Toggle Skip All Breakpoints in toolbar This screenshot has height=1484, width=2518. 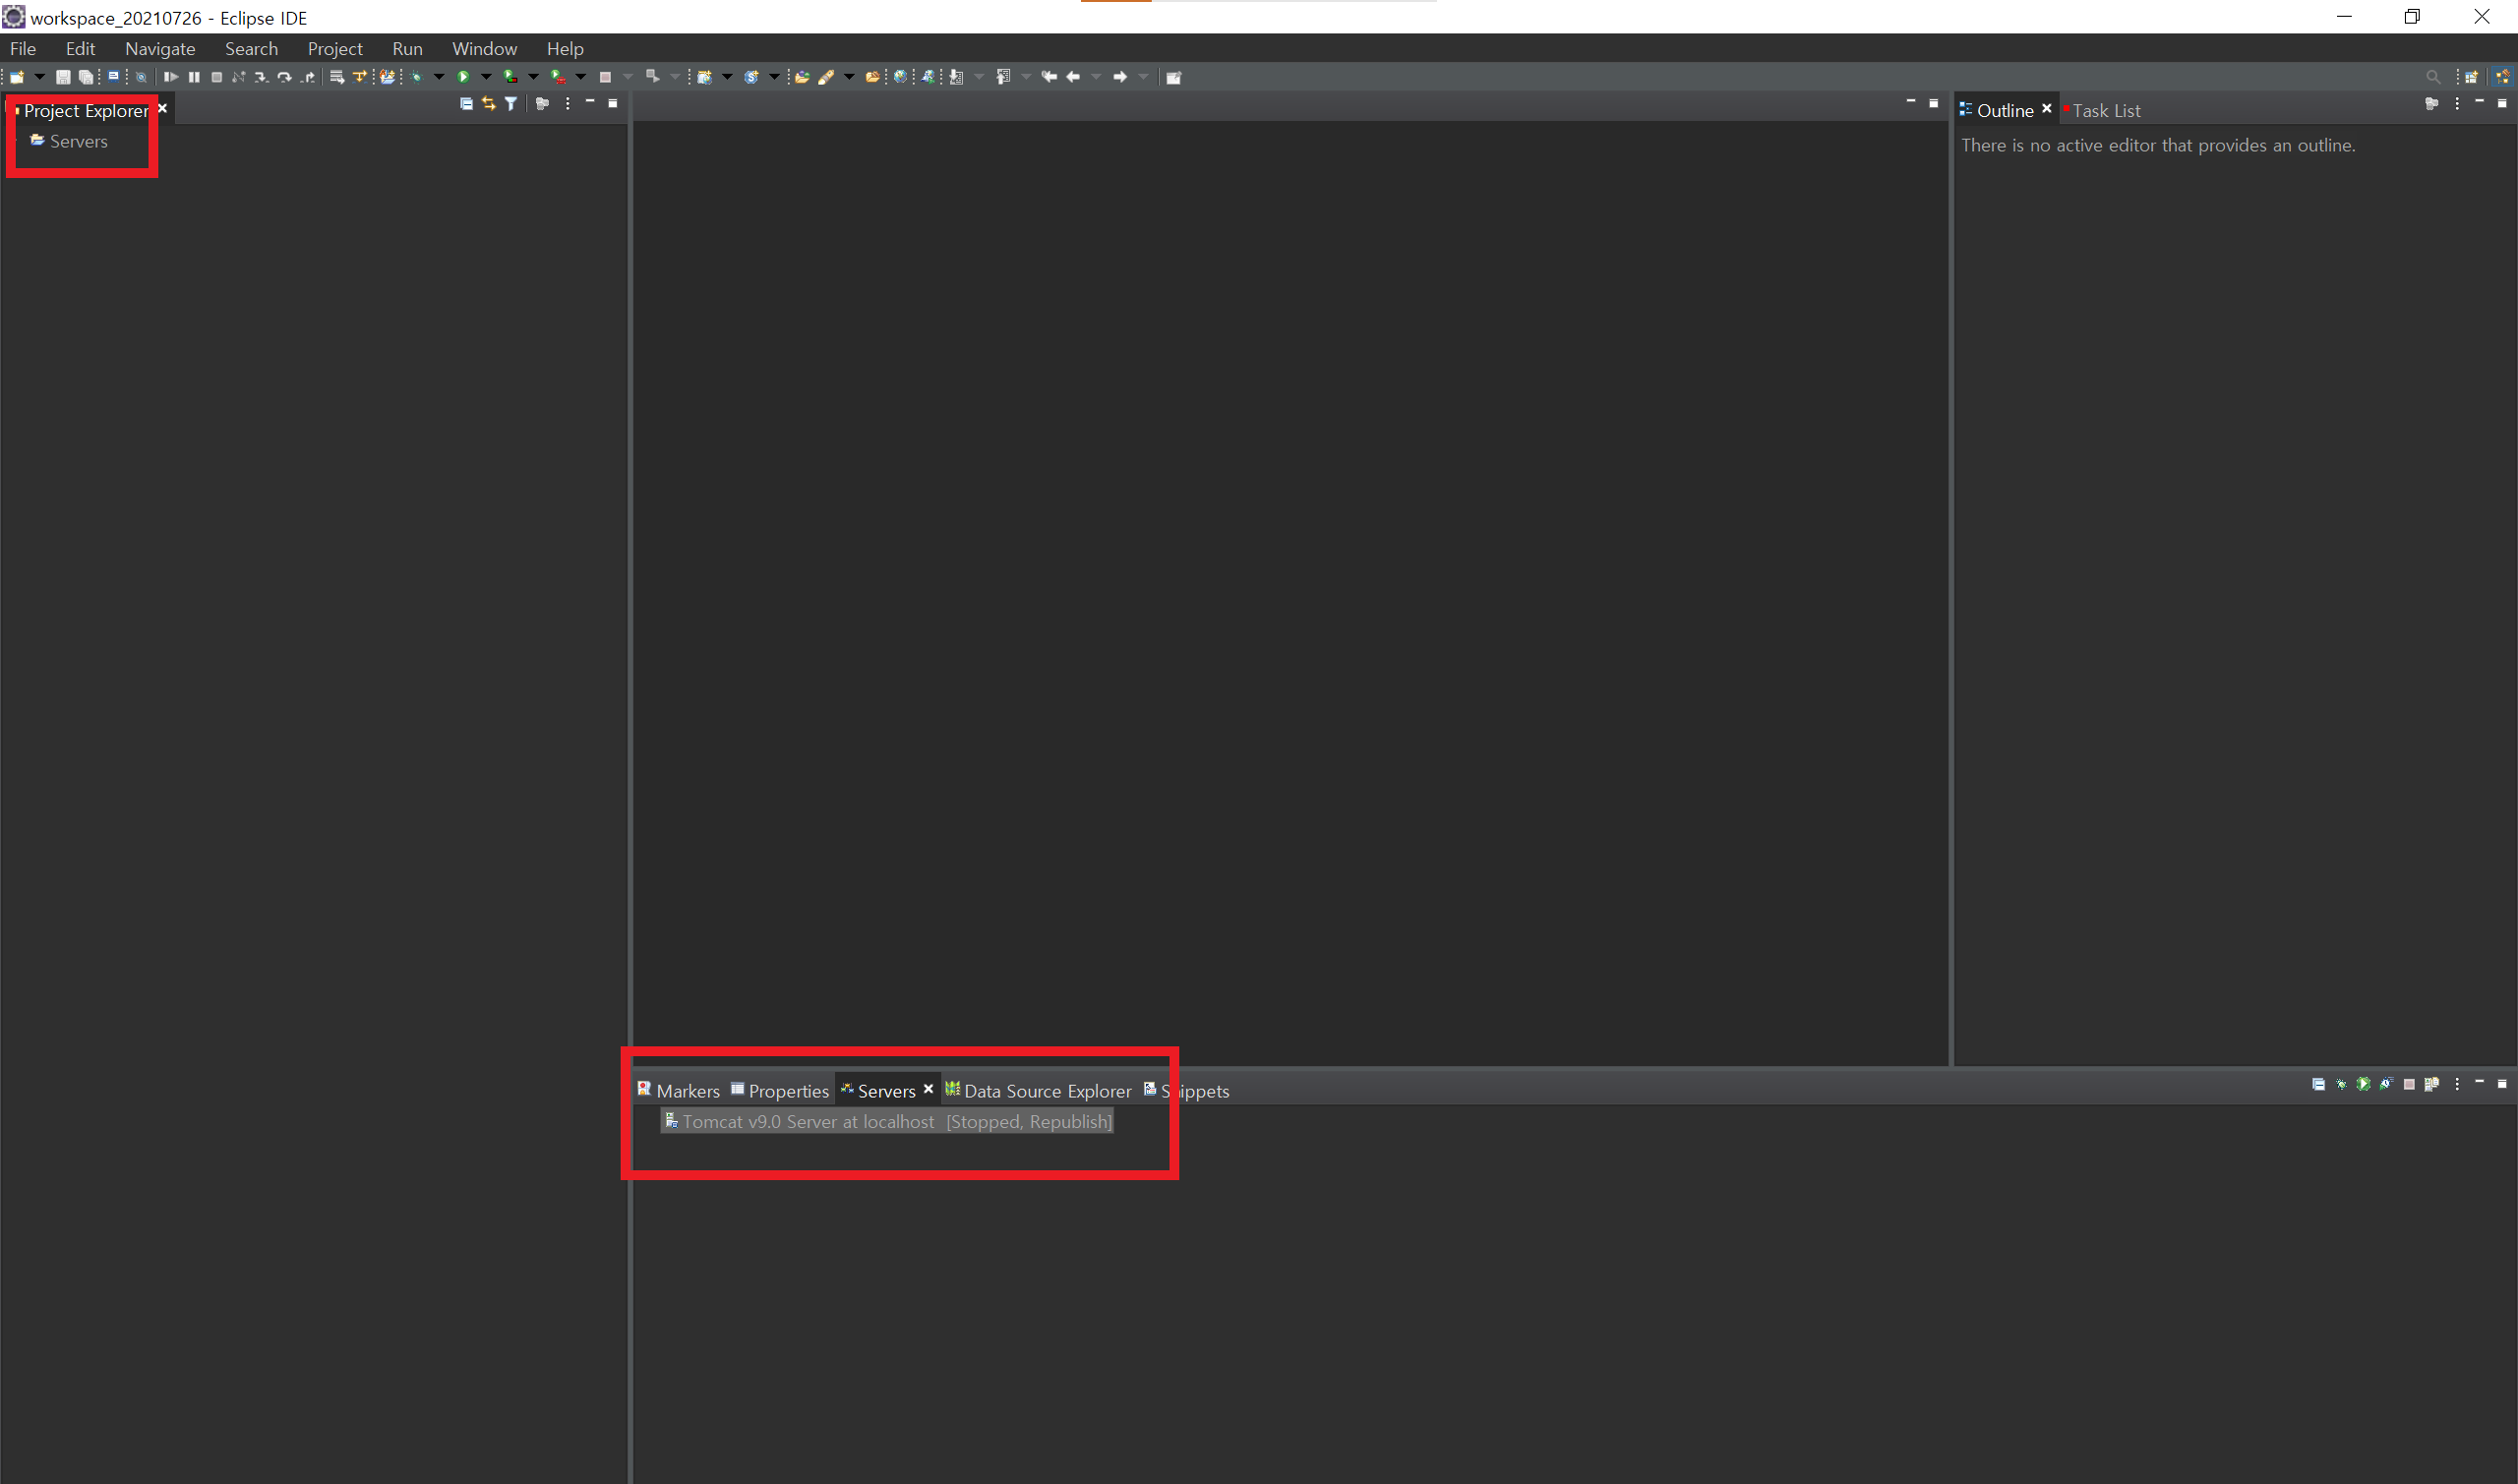pos(141,77)
